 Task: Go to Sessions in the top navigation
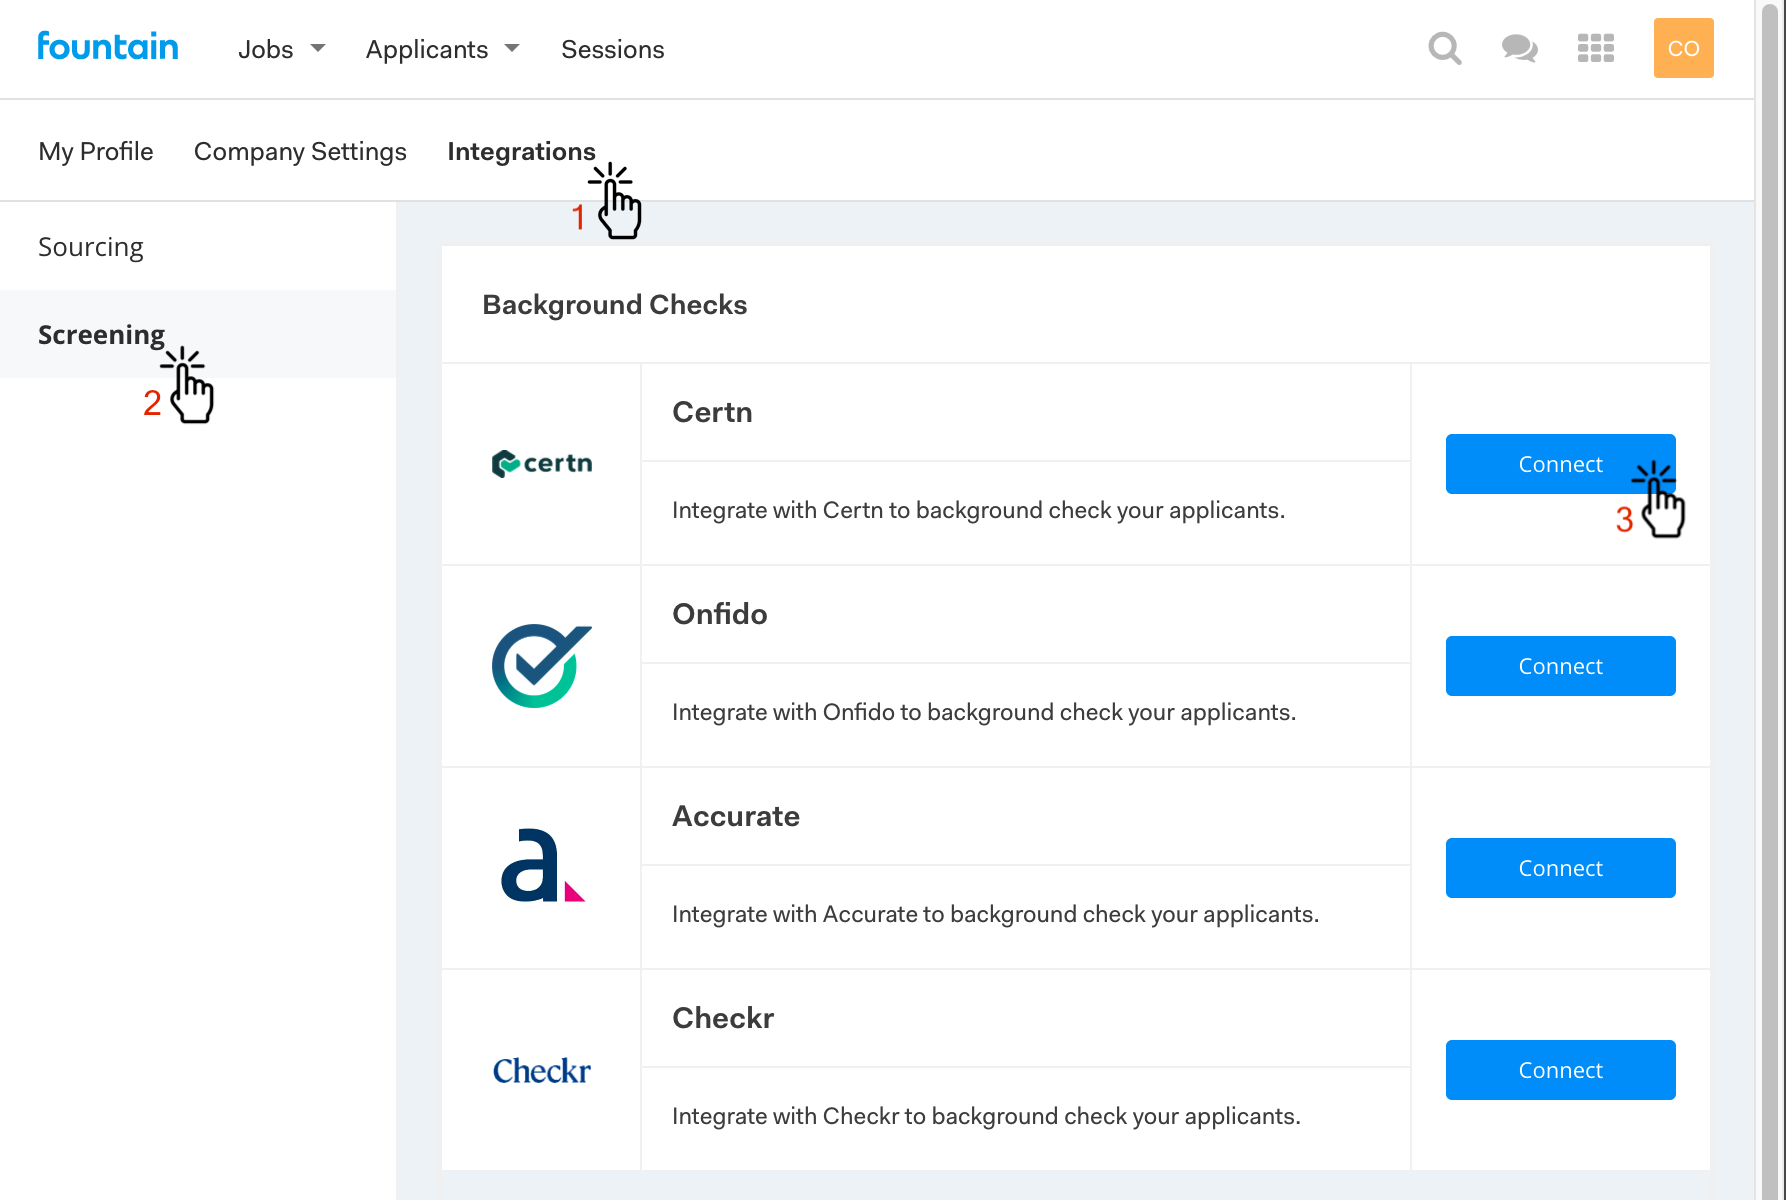pos(612,49)
